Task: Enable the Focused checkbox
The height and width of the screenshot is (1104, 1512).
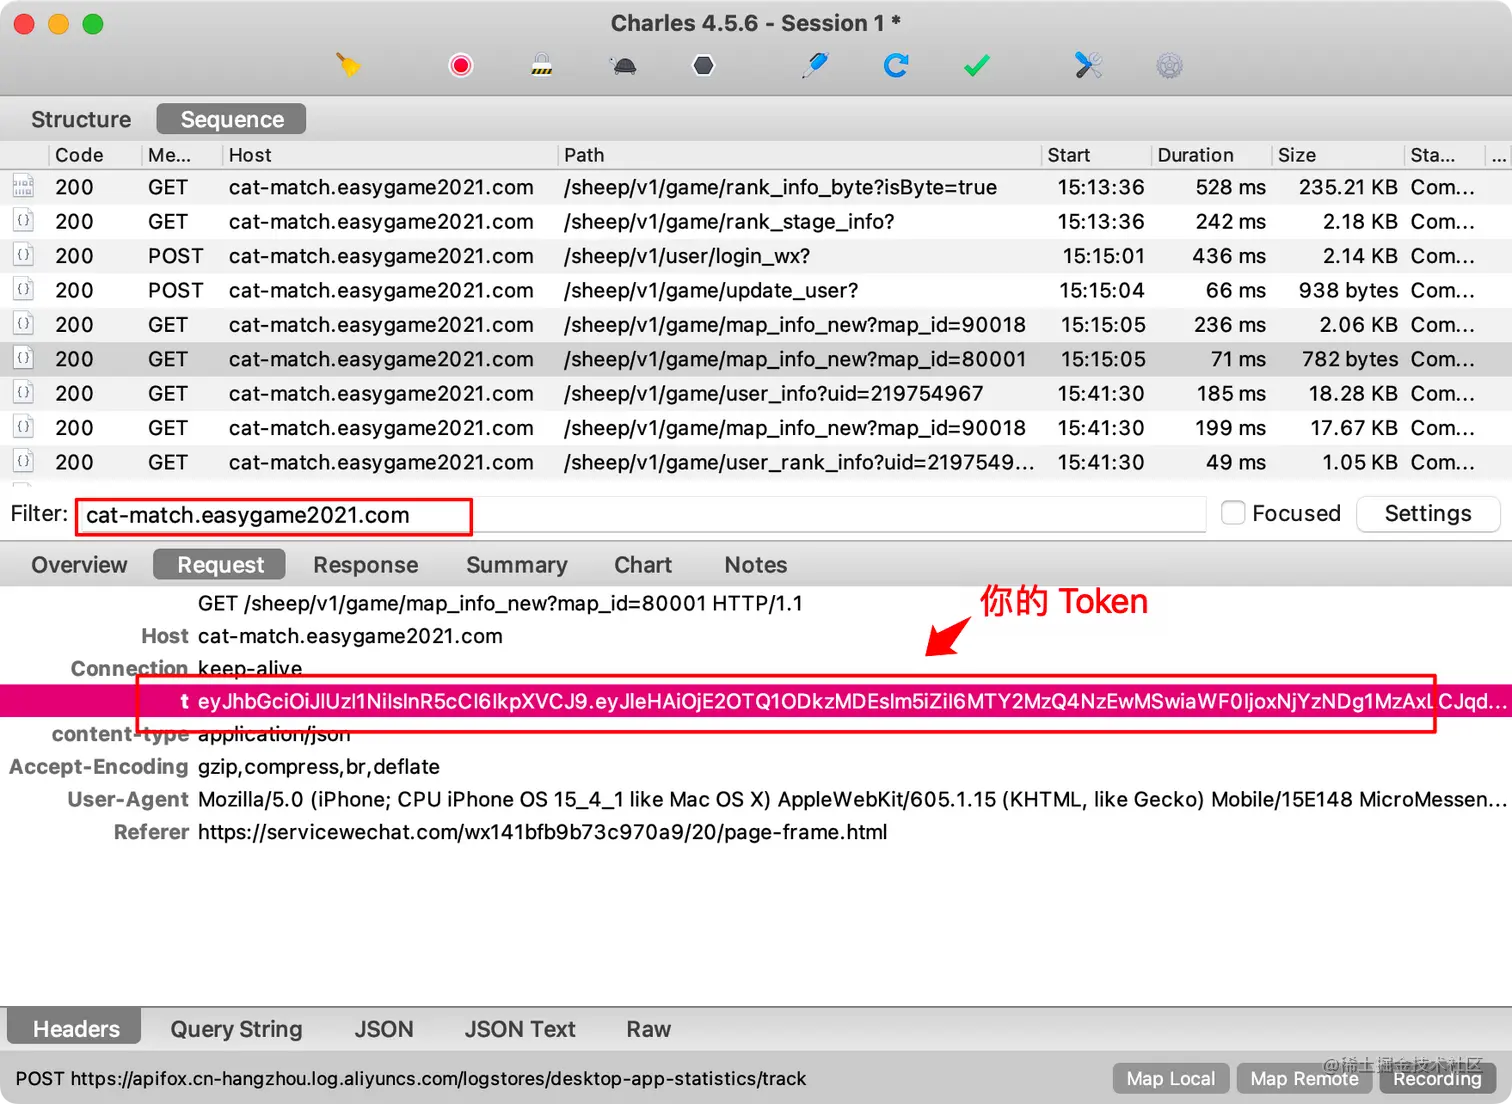Action: [x=1234, y=513]
